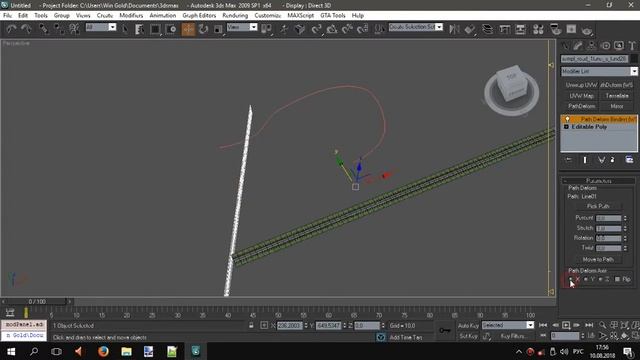Screen dimensions: 640x360
Task: Click the PathDeform modifier button
Action: (x=581, y=106)
